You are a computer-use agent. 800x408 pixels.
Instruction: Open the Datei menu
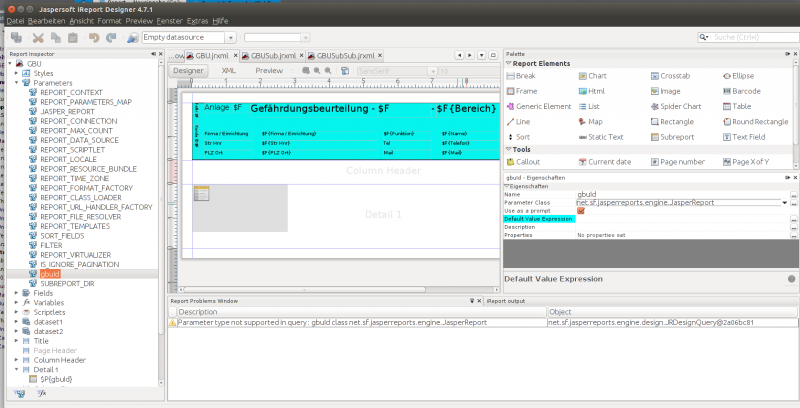(x=16, y=21)
